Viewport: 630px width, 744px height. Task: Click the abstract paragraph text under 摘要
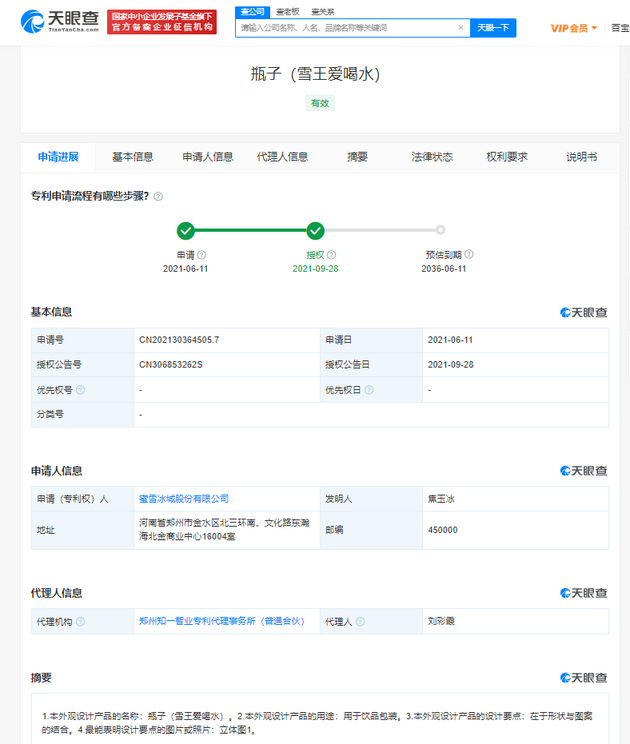coord(317,723)
